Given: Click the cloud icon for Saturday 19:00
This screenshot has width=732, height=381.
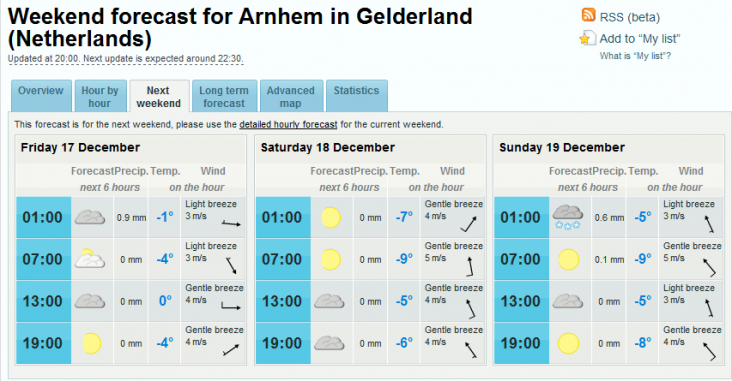Looking at the screenshot, I should coord(329,344).
